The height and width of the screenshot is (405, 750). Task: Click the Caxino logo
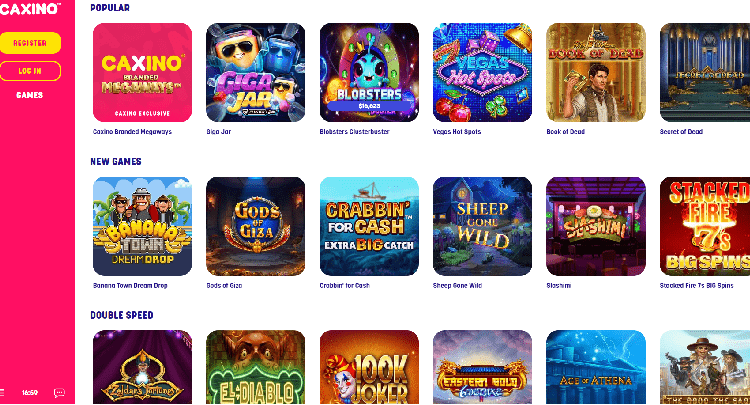tap(30, 9)
